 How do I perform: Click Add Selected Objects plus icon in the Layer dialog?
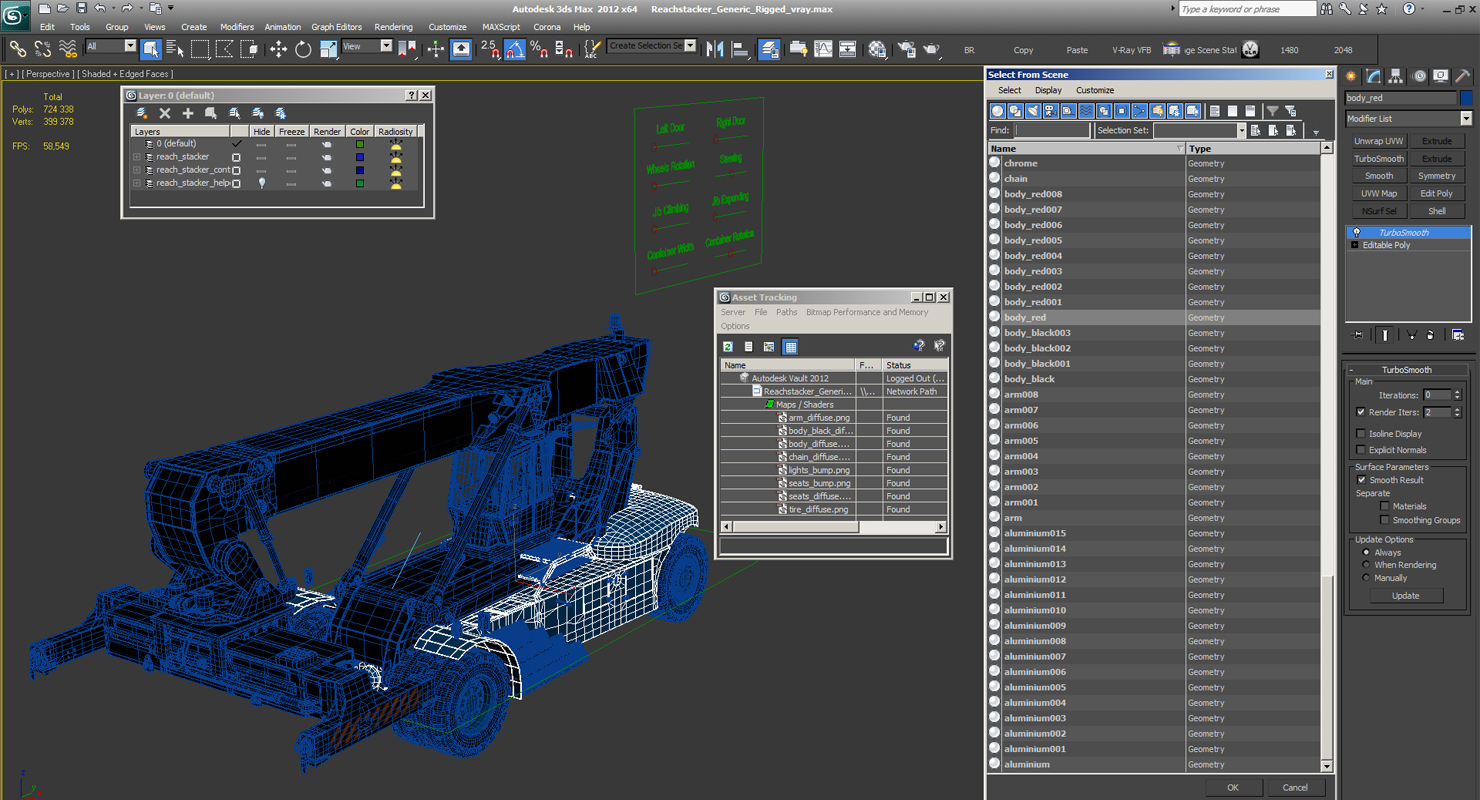188,113
